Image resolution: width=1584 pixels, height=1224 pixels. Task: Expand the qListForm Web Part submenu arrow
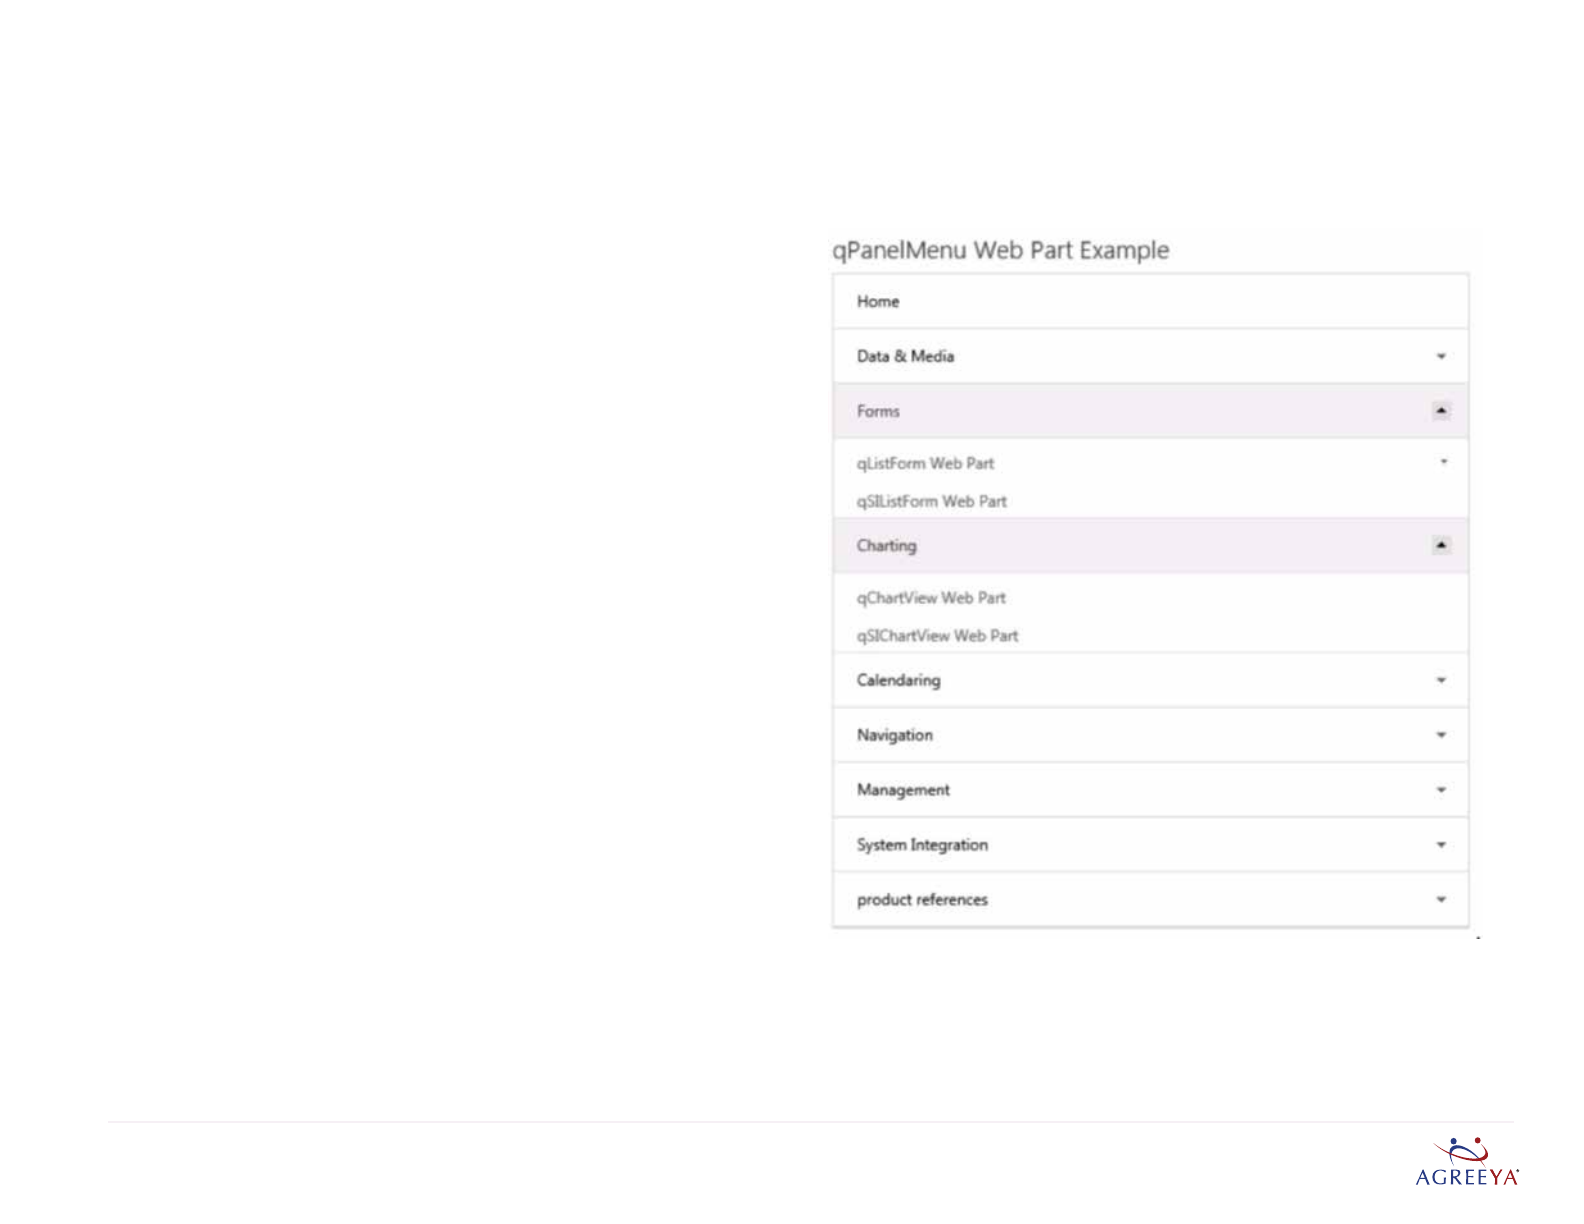click(x=1444, y=462)
